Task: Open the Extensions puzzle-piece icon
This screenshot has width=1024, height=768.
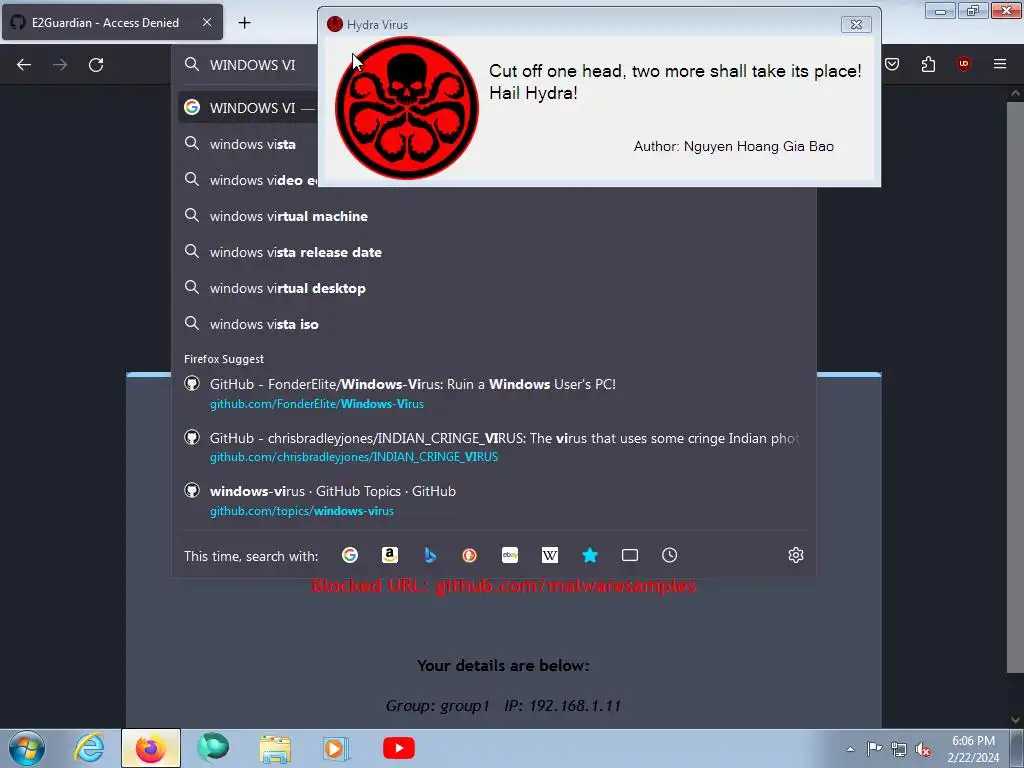Action: pyautogui.click(x=928, y=64)
